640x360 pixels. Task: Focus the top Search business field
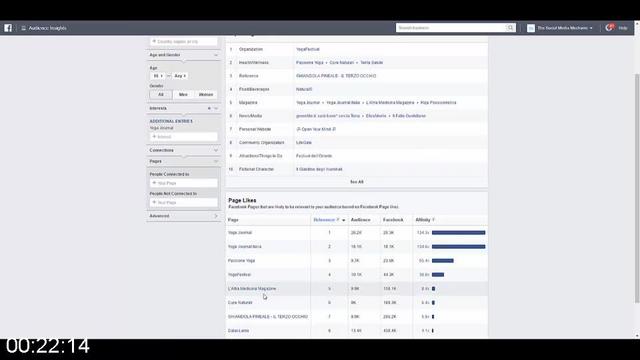click(x=451, y=28)
